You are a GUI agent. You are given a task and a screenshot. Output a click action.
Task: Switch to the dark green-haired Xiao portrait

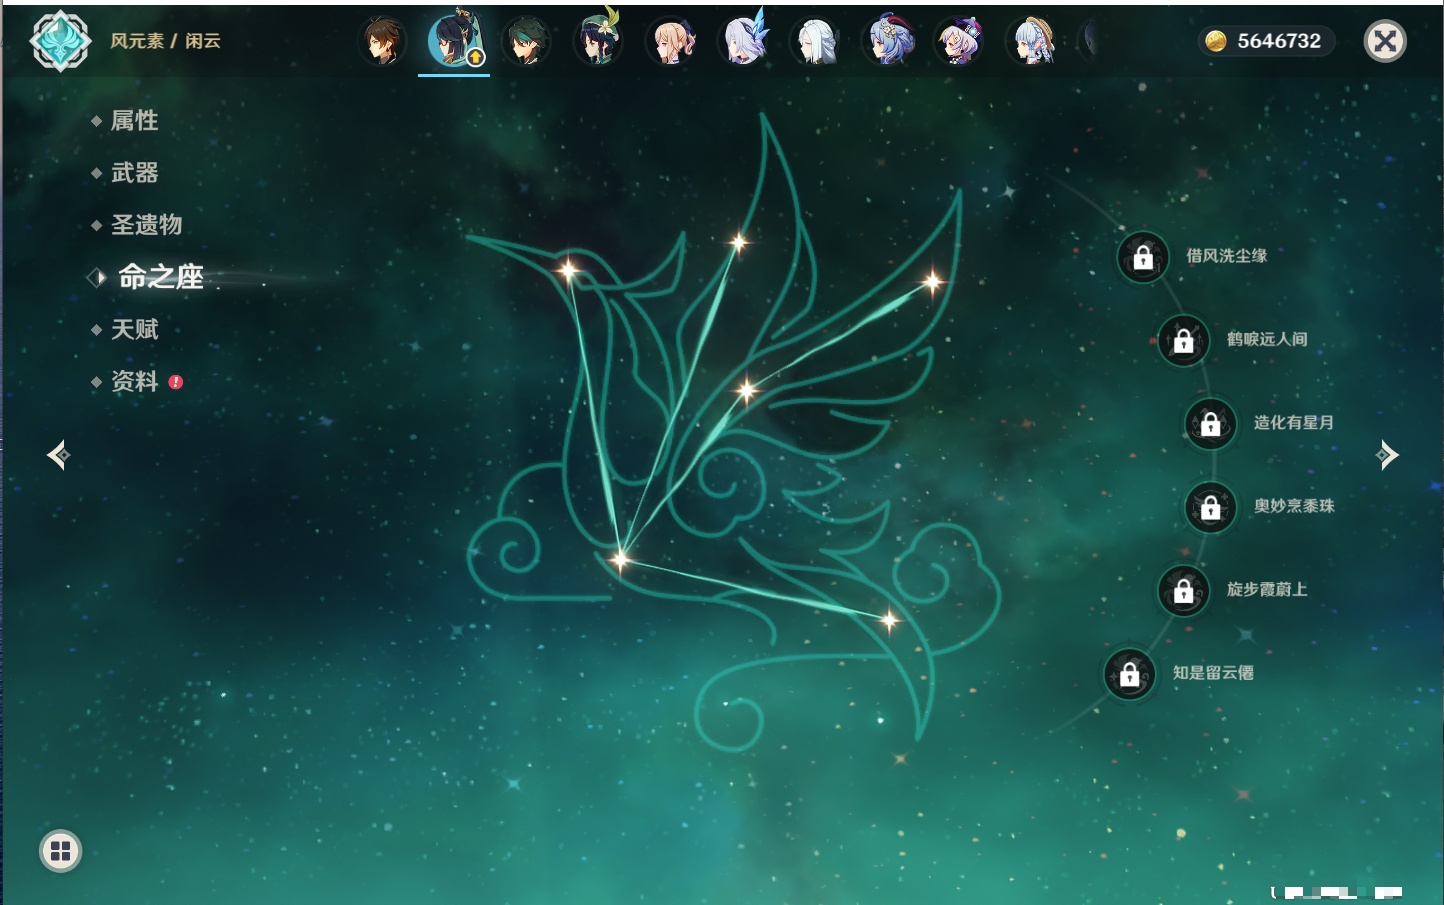coord(526,41)
